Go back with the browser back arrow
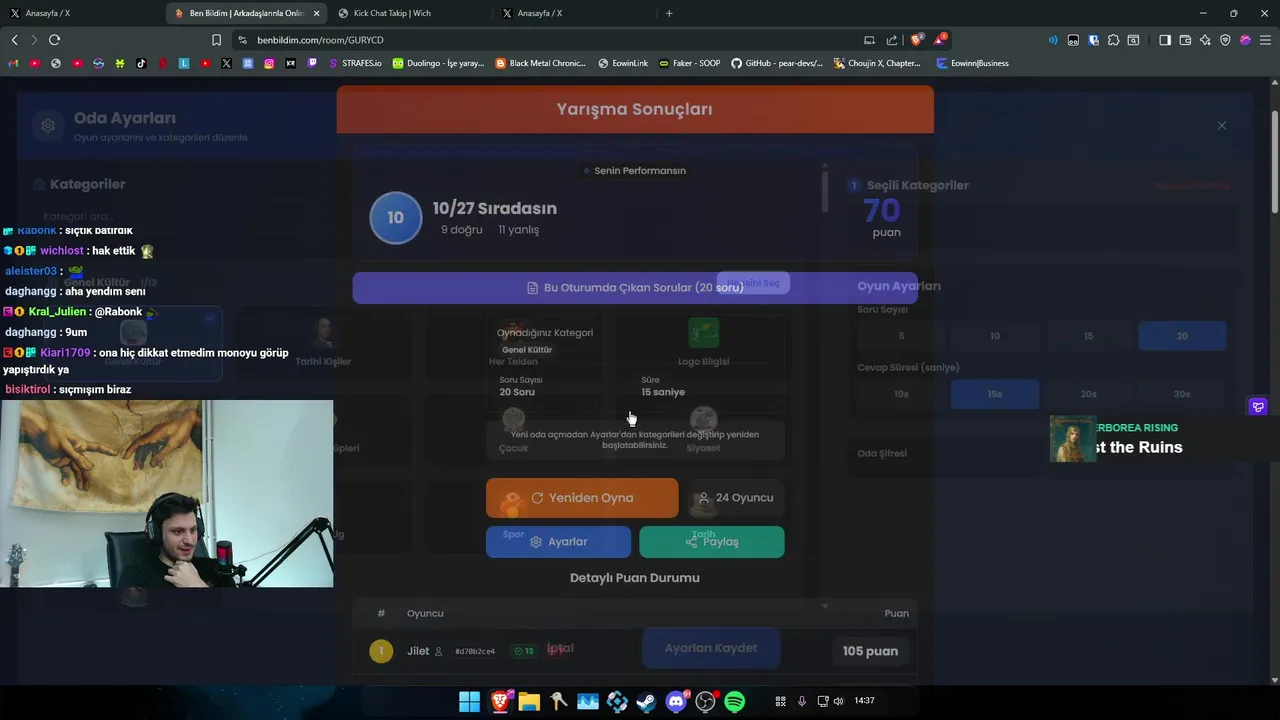1280x720 pixels. click(14, 40)
